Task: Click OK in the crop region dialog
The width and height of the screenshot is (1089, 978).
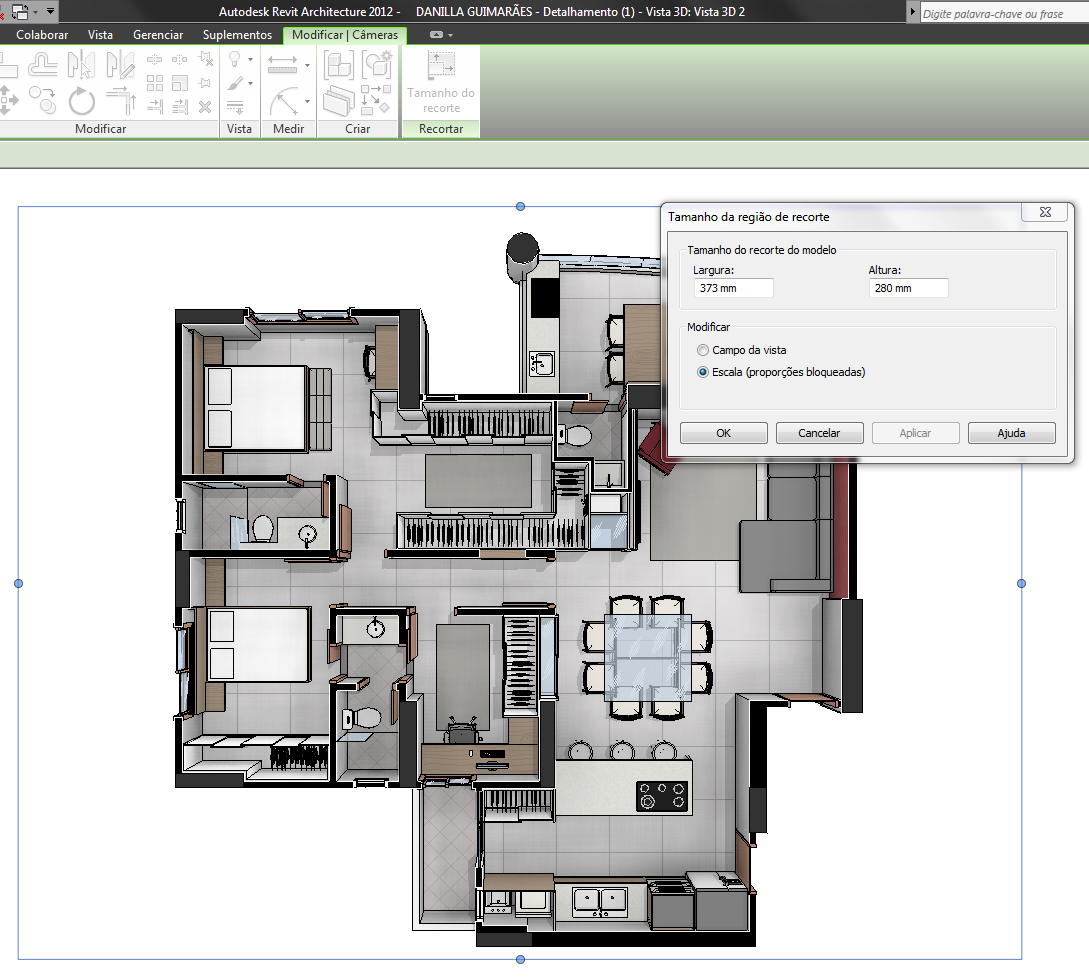Action: pos(723,432)
